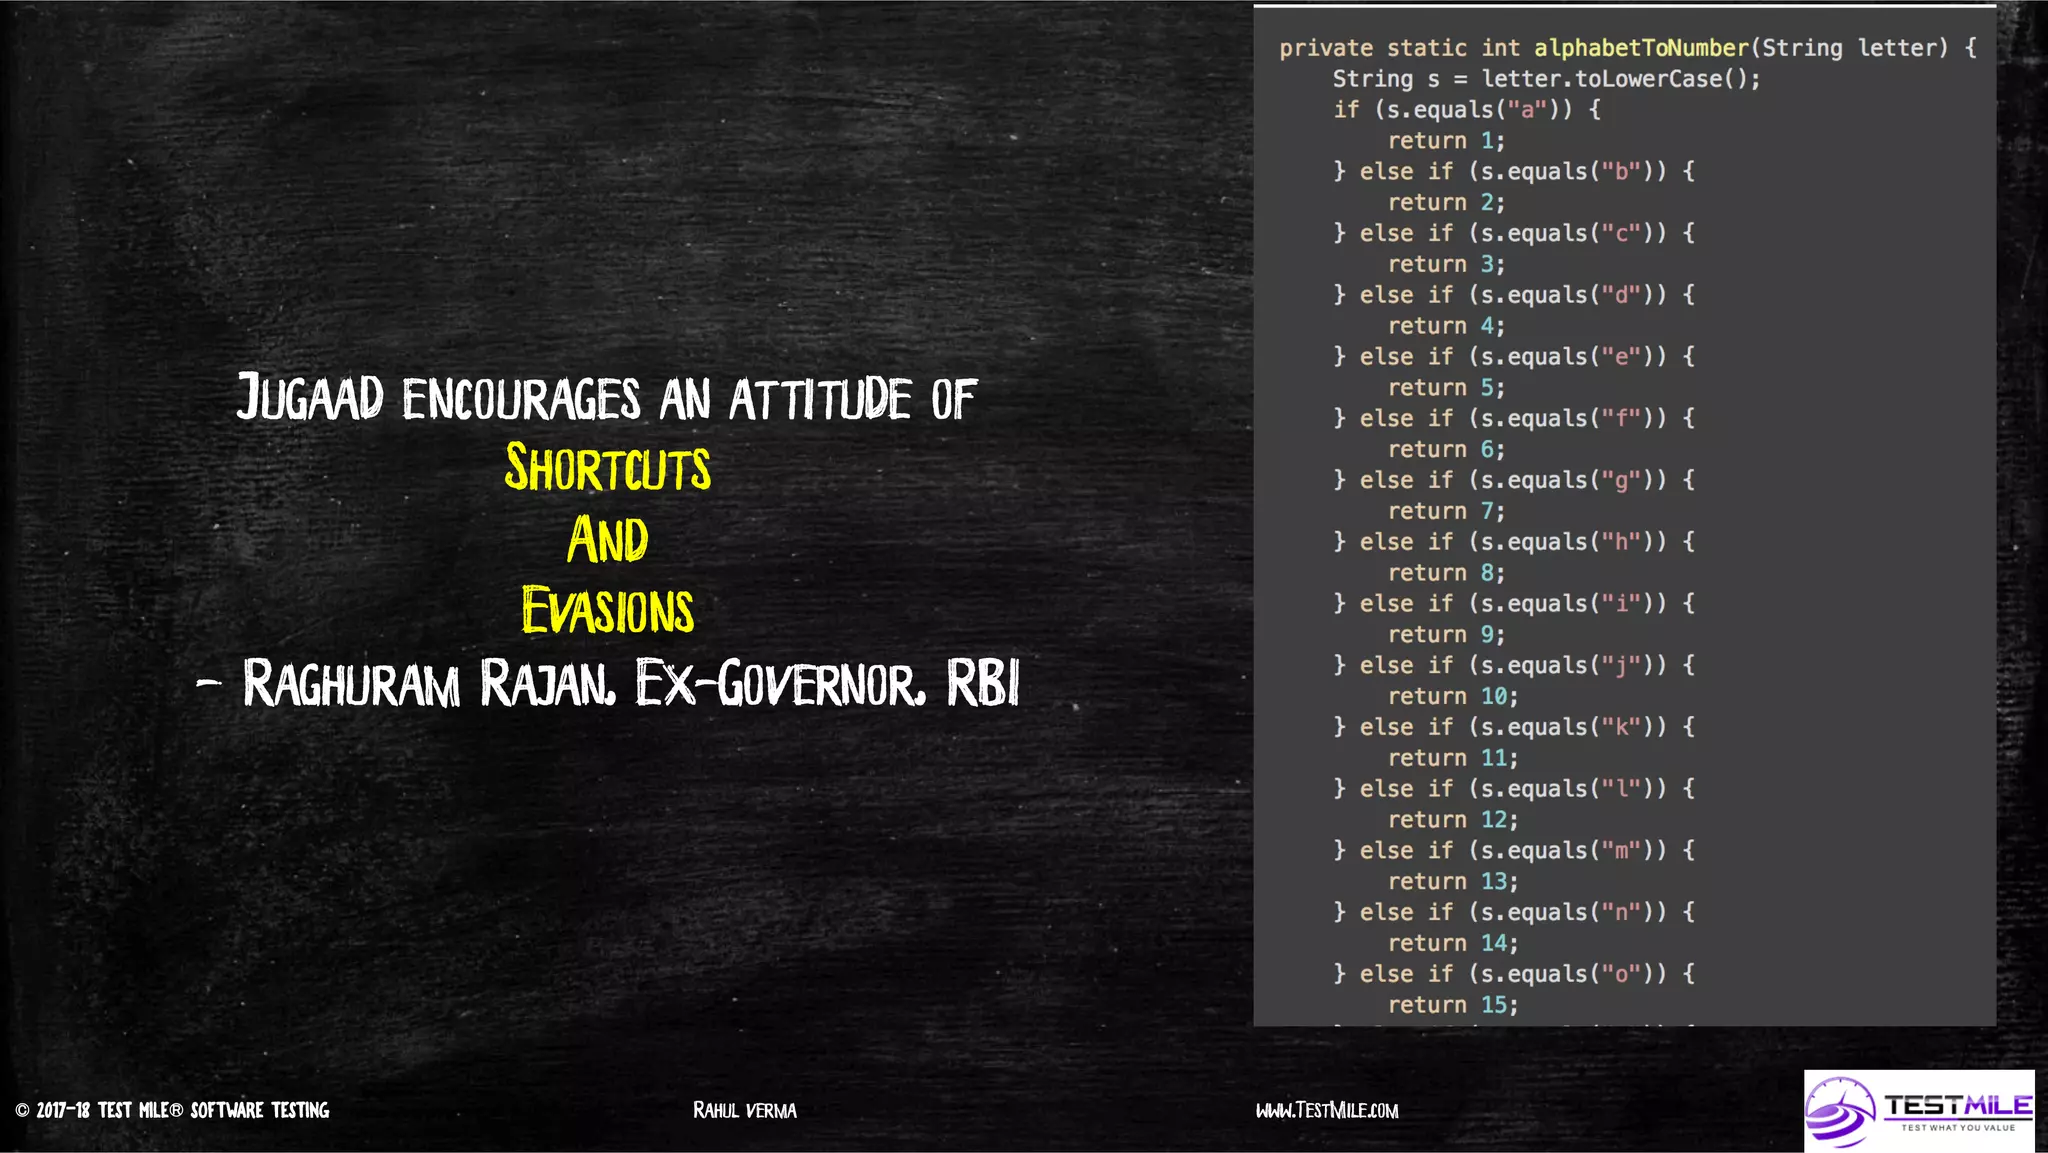Click the Rahul Verma author name

point(745,1110)
